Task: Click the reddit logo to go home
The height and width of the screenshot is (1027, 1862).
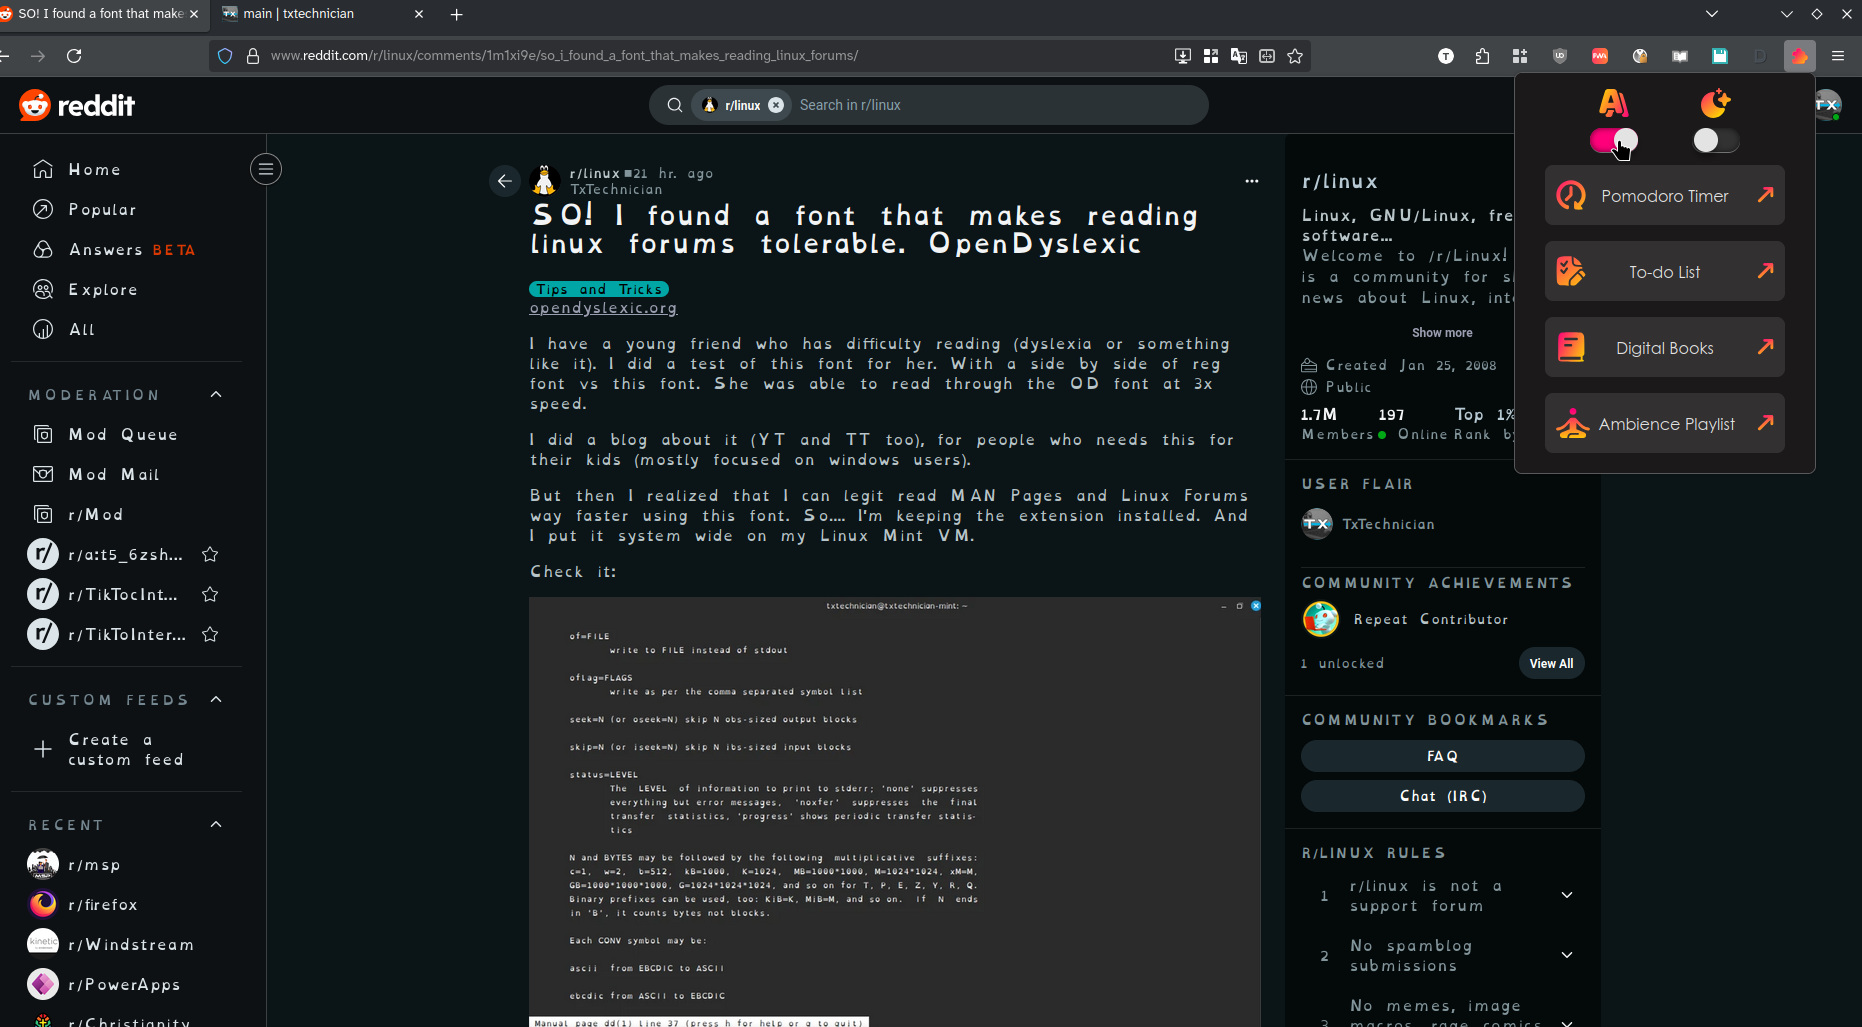Action: pos(77,105)
